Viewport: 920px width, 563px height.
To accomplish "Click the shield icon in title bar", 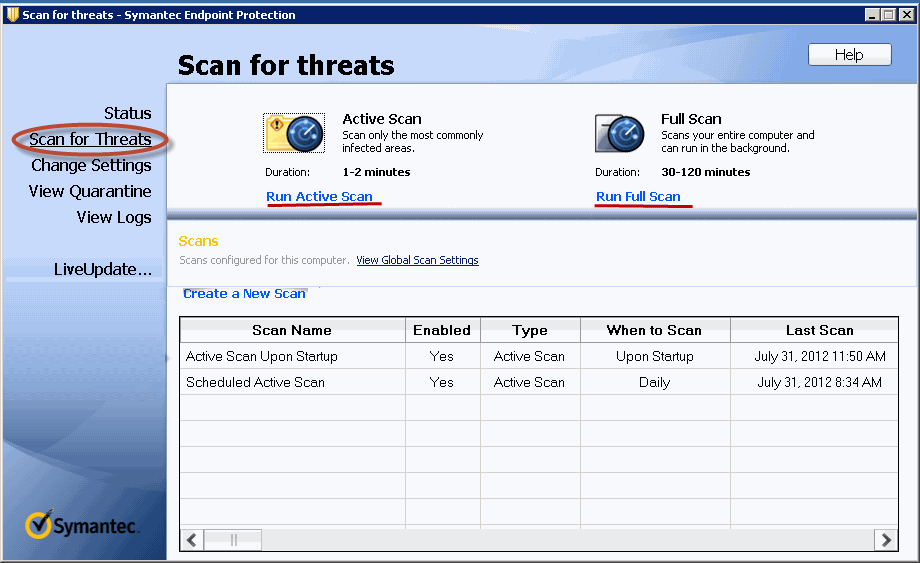I will [12, 14].
